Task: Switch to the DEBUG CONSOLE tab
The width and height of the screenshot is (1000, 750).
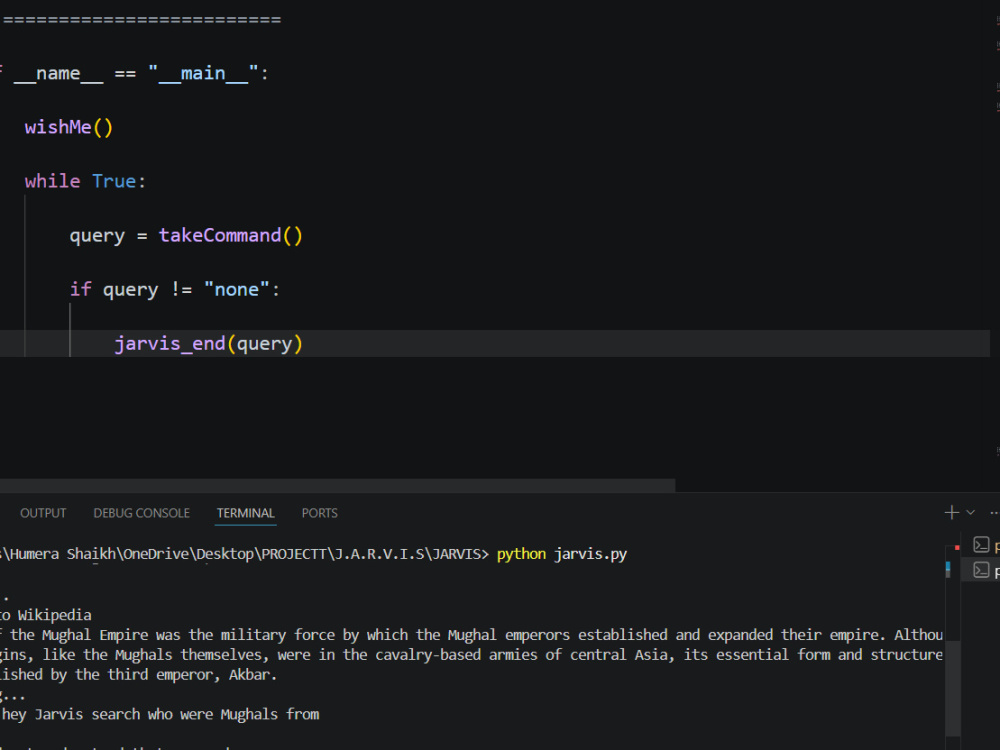Action: click(142, 513)
